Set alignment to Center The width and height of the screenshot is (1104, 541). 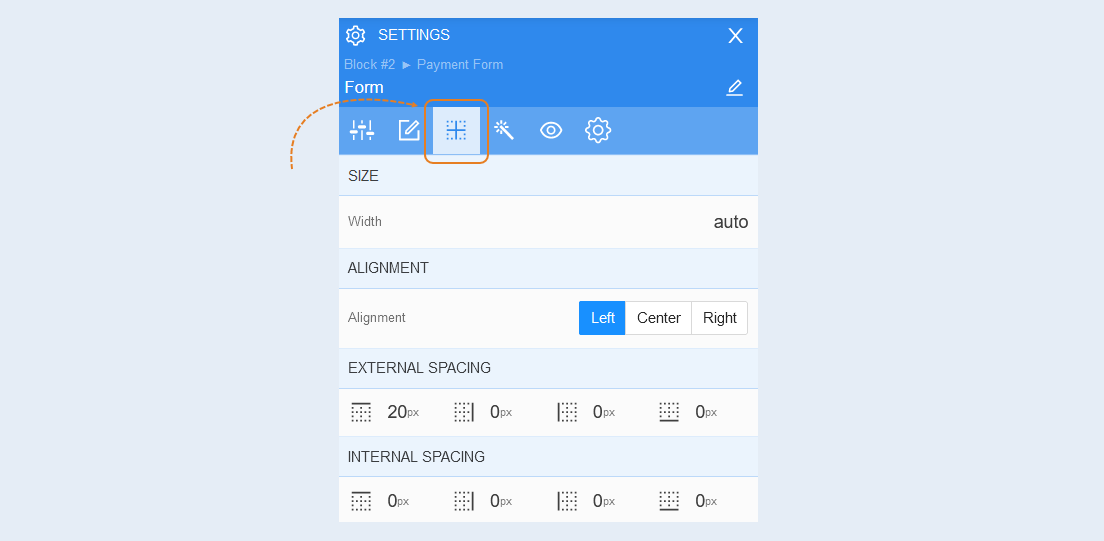(x=658, y=318)
